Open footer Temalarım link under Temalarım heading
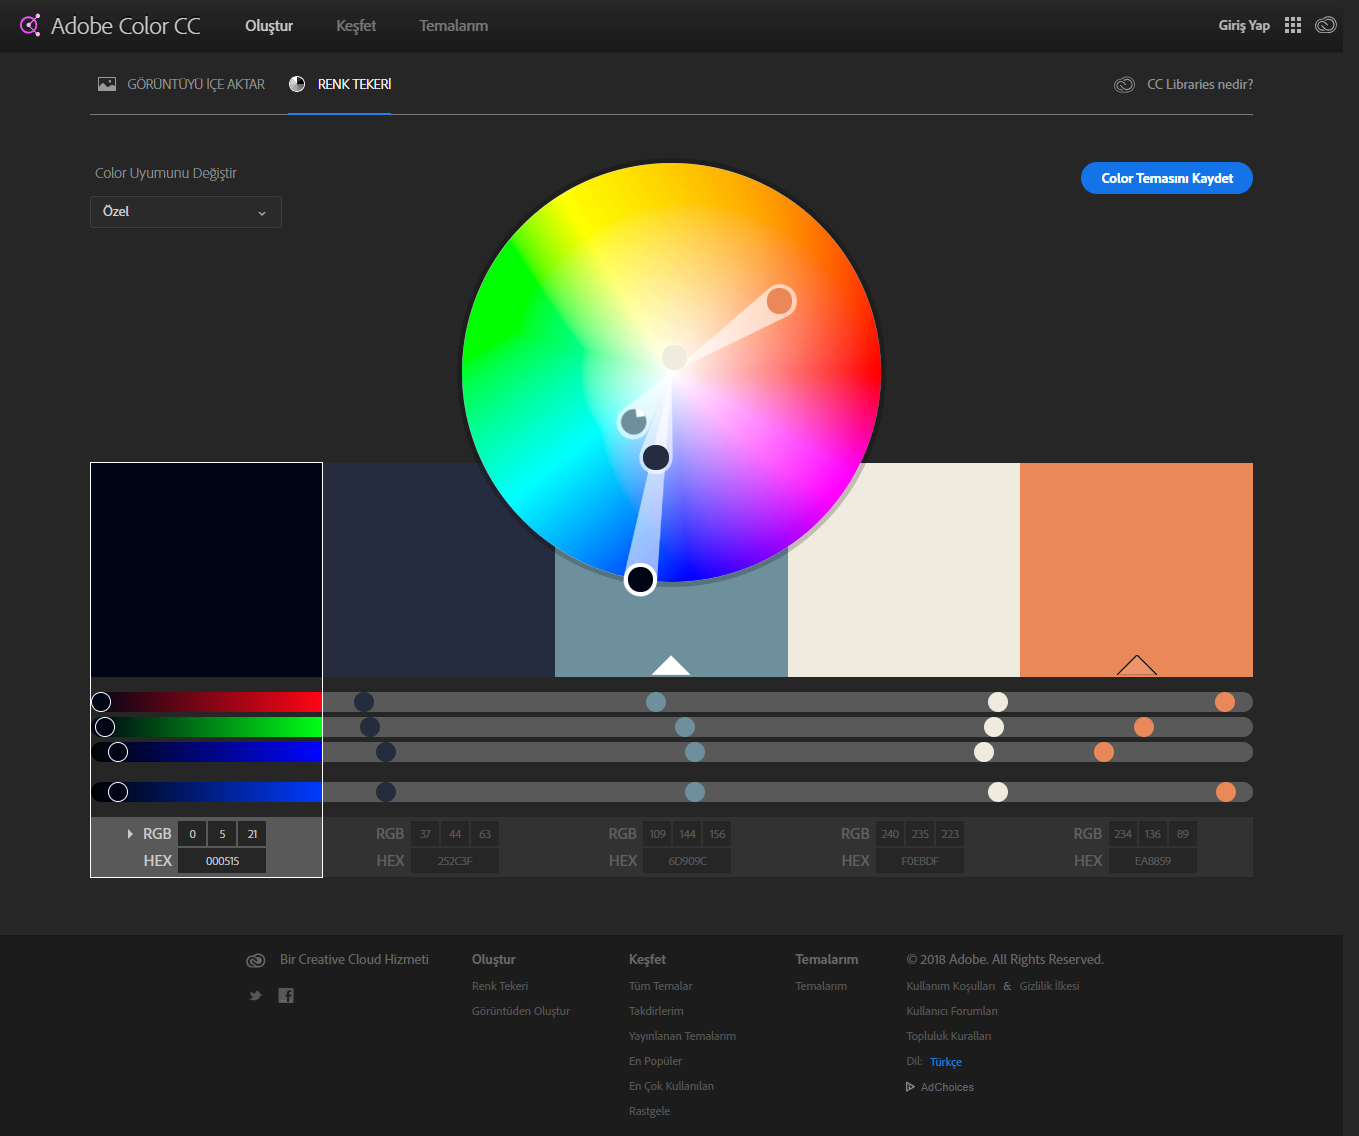1359x1136 pixels. click(821, 986)
